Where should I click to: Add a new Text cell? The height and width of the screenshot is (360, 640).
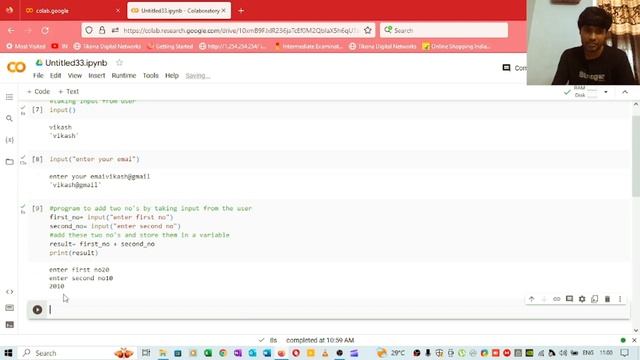pos(69,91)
